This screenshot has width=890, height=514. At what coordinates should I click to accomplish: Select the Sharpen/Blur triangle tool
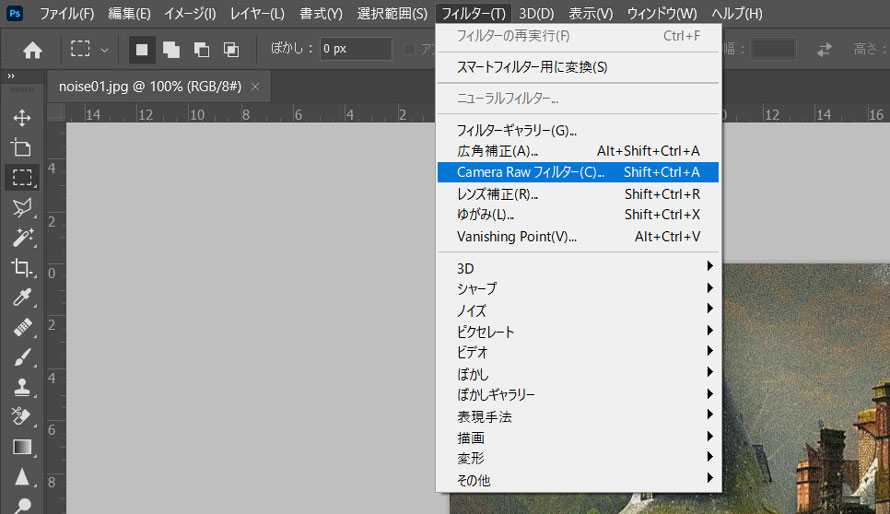coord(22,477)
